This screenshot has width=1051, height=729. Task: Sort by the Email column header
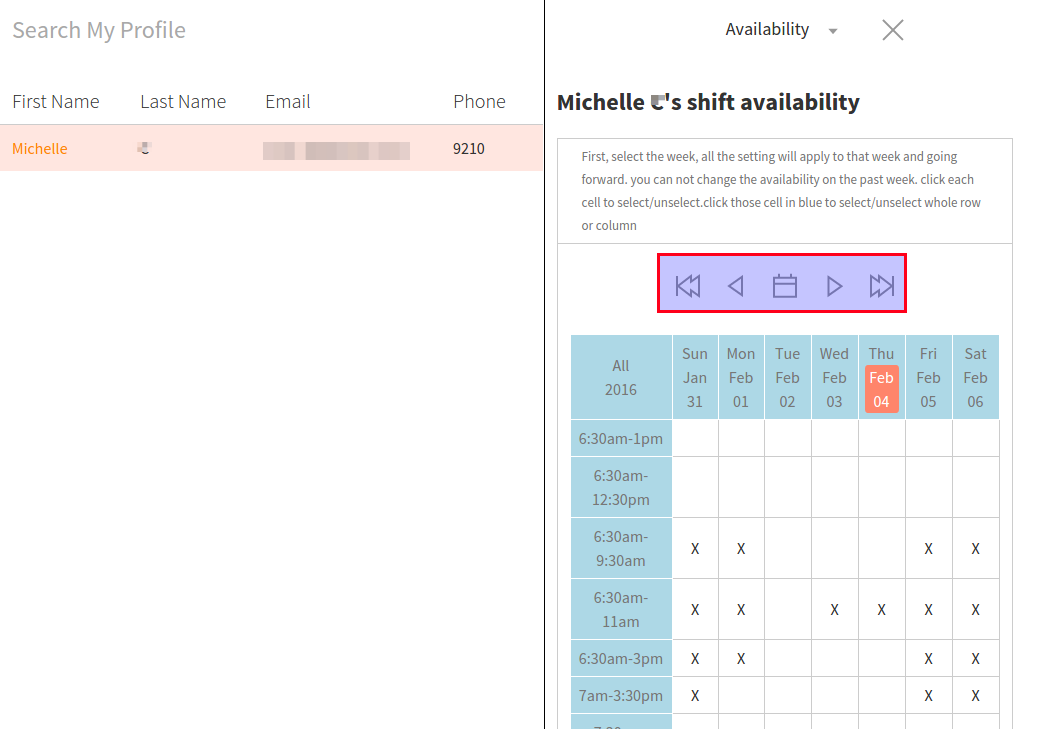tap(288, 102)
